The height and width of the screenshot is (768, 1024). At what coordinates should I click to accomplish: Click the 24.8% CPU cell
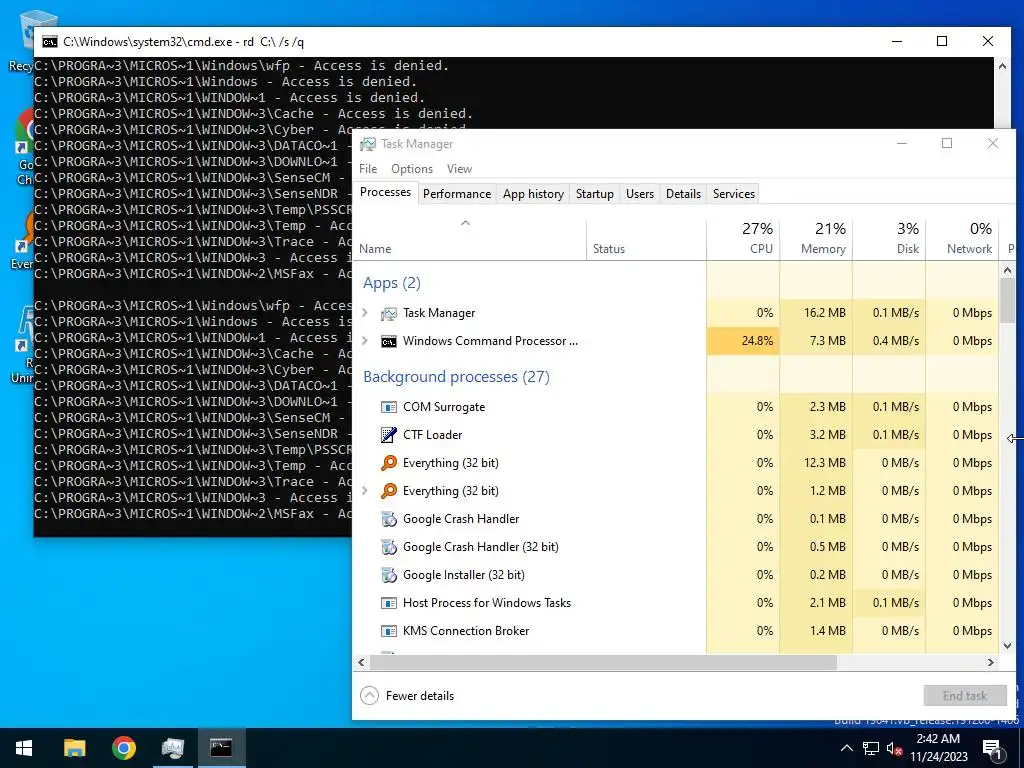(x=743, y=341)
